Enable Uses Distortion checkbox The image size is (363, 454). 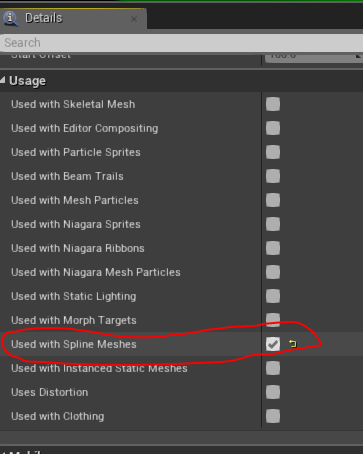(273, 392)
